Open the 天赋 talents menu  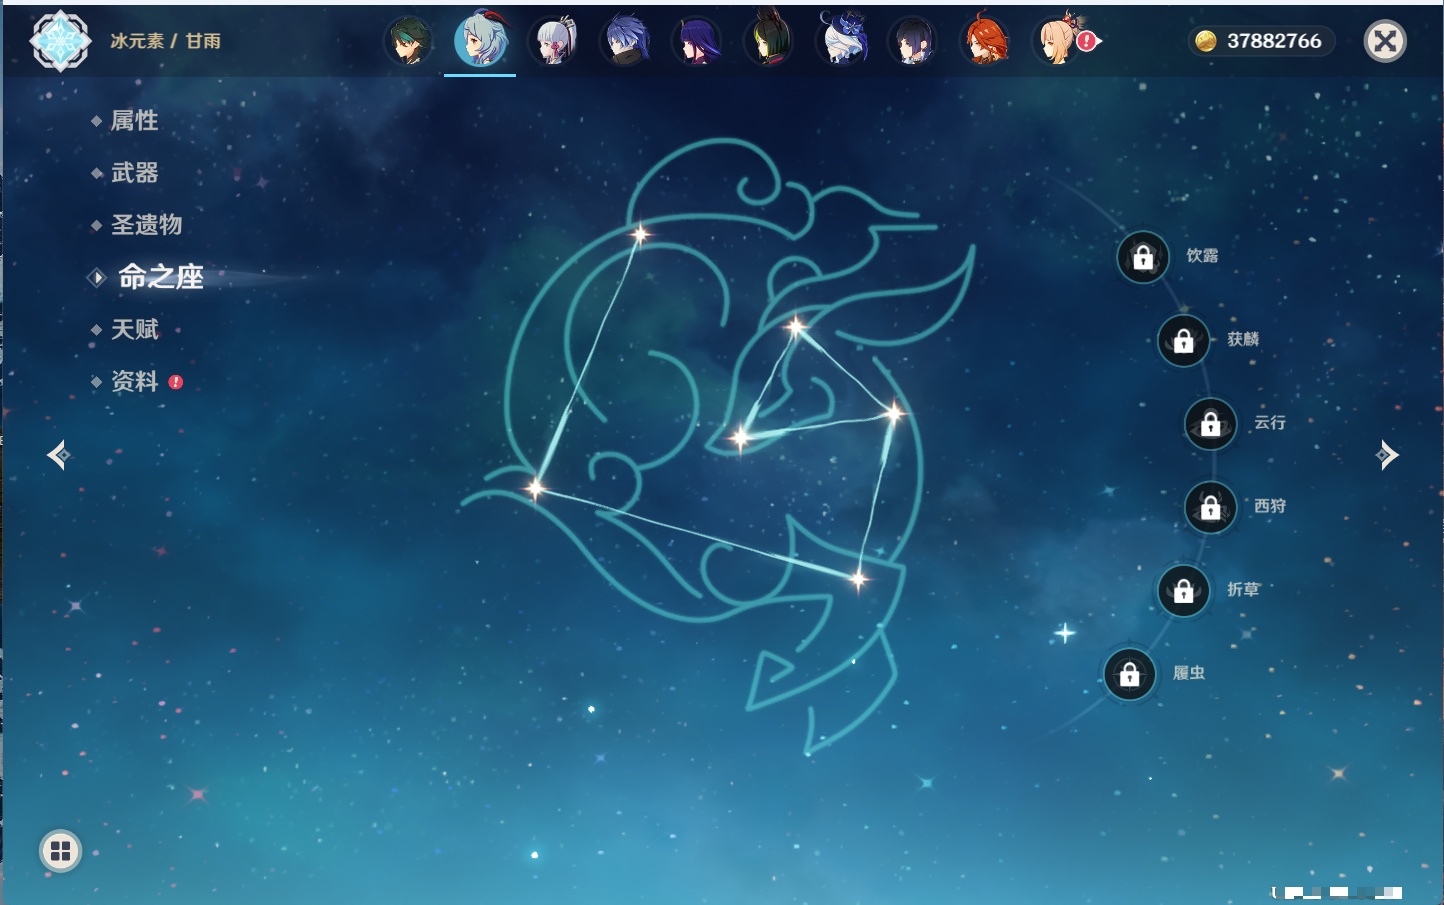(x=134, y=329)
